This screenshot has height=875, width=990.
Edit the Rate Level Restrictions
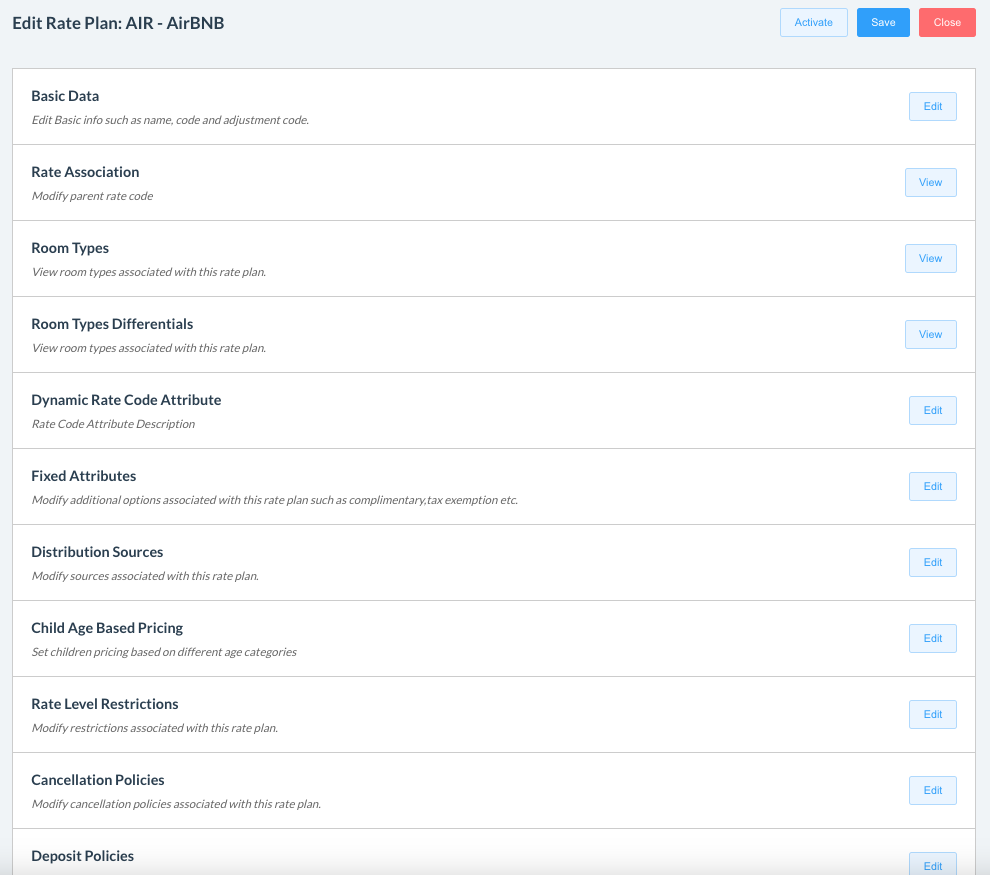click(932, 714)
